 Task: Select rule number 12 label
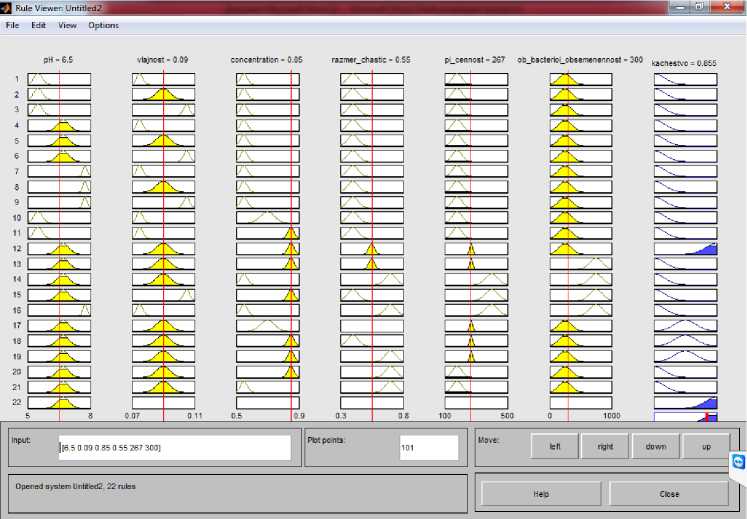[16, 248]
